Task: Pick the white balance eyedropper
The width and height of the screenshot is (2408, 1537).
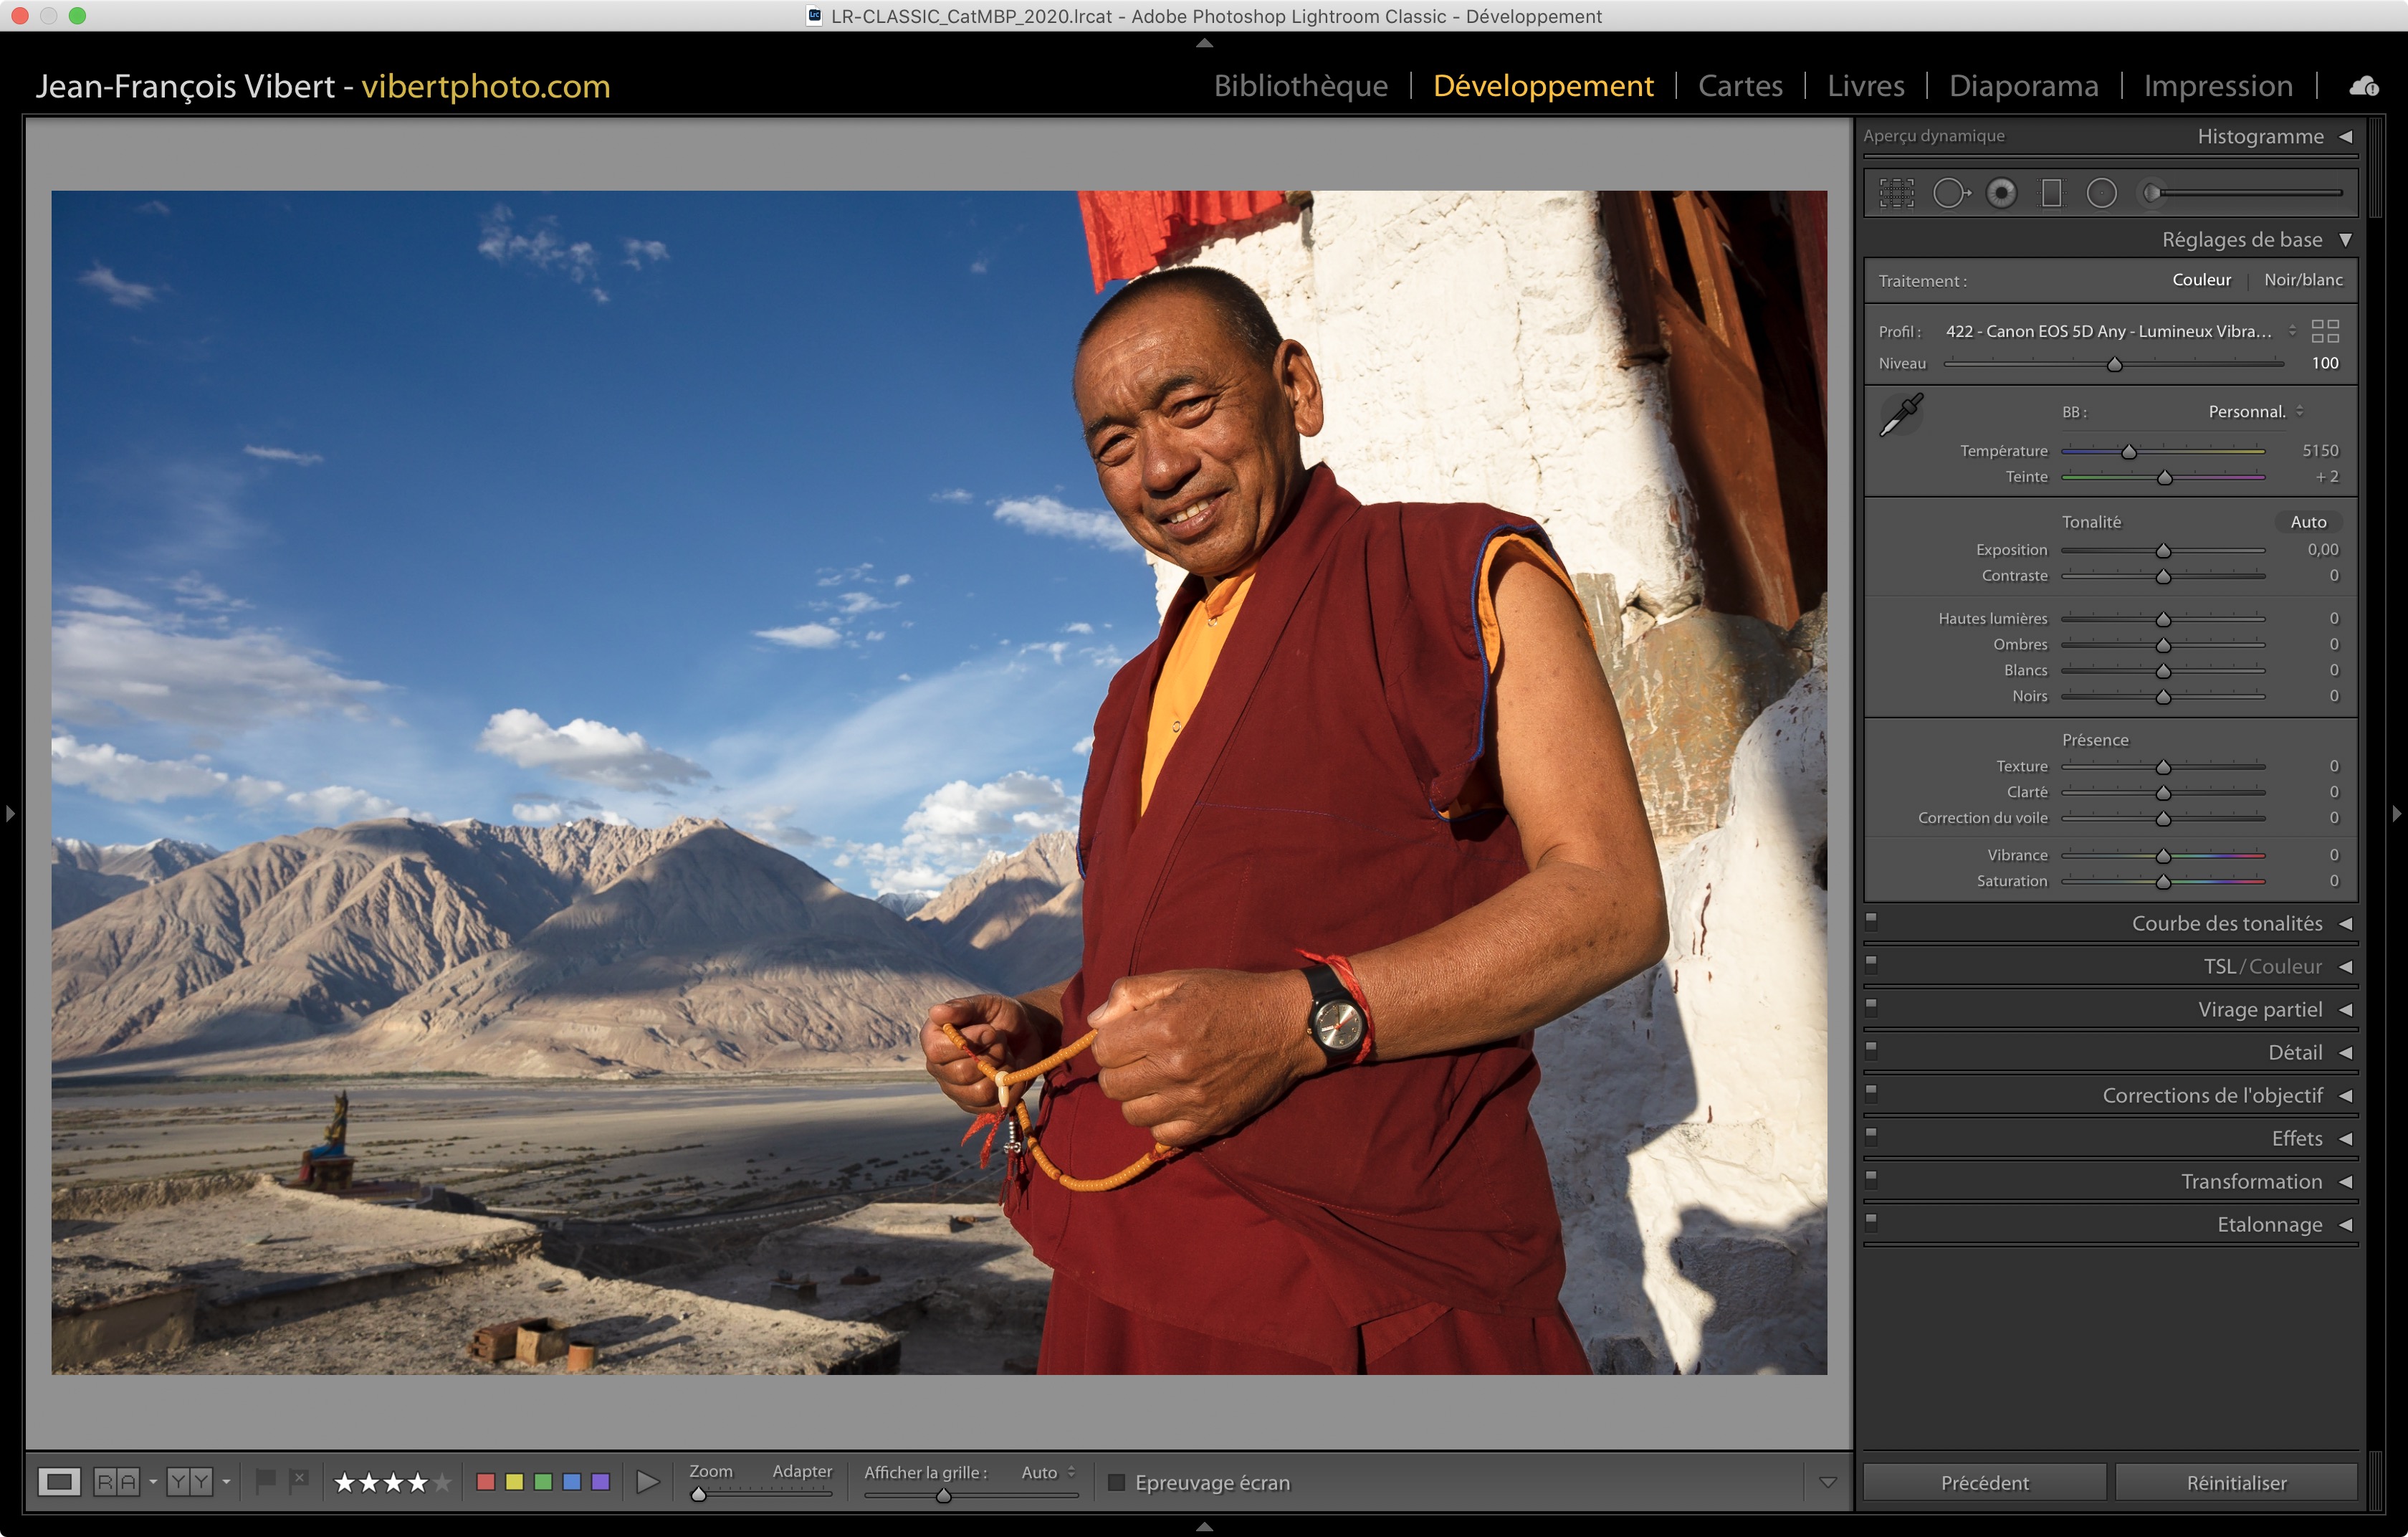Action: [1901, 414]
